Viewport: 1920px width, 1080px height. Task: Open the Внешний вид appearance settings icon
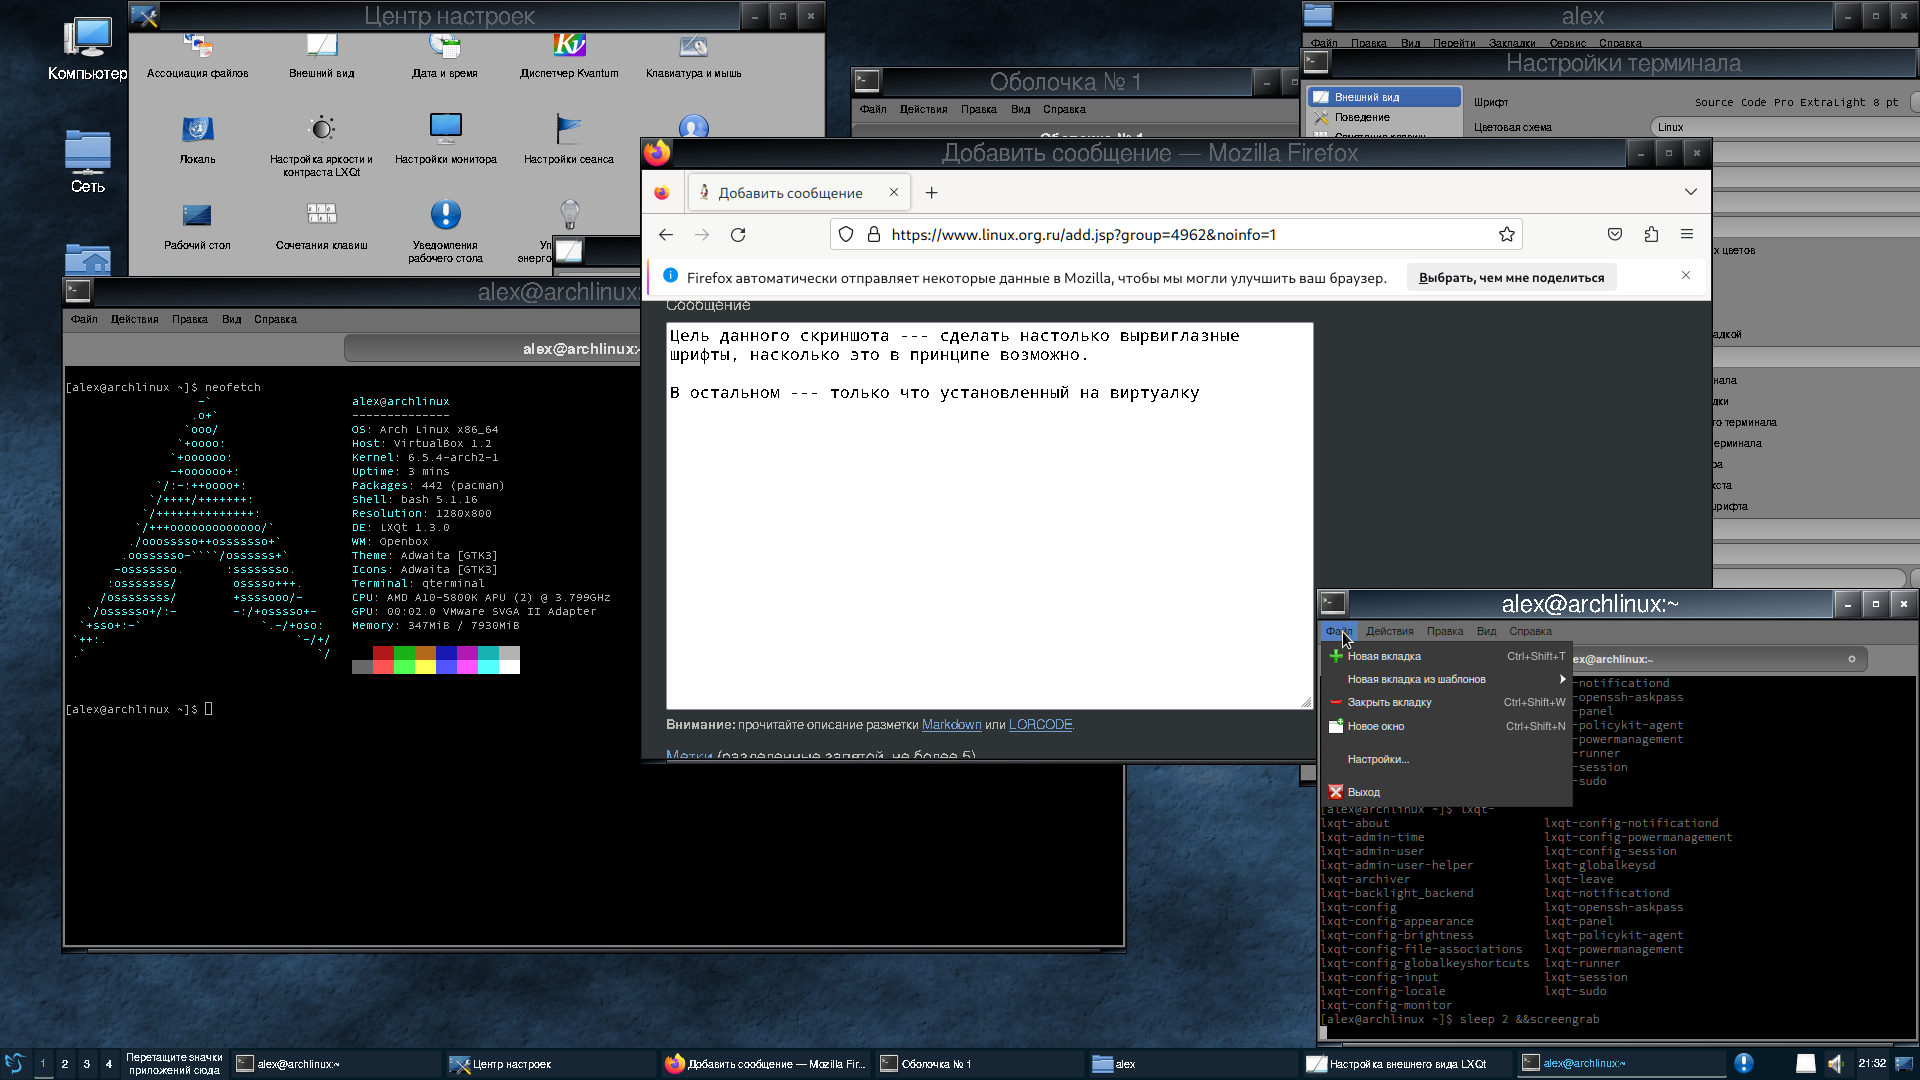[x=321, y=55]
